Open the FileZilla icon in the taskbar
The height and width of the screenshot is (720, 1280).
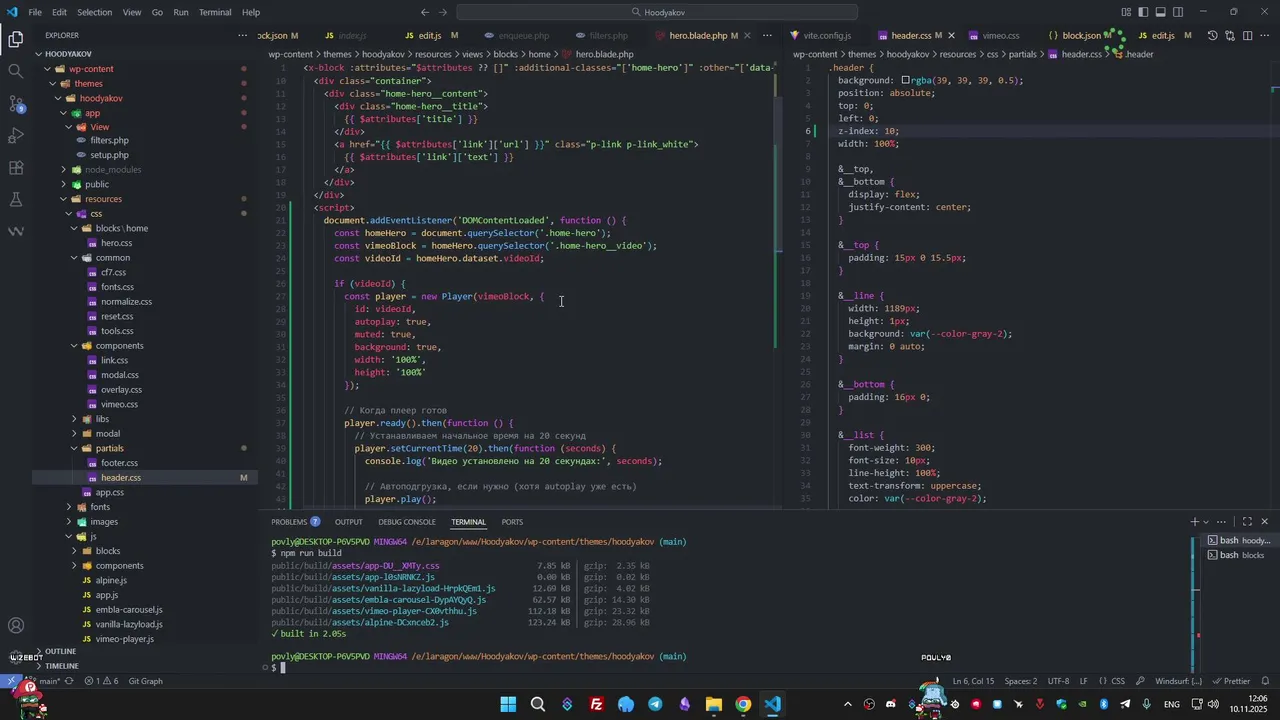(597, 704)
